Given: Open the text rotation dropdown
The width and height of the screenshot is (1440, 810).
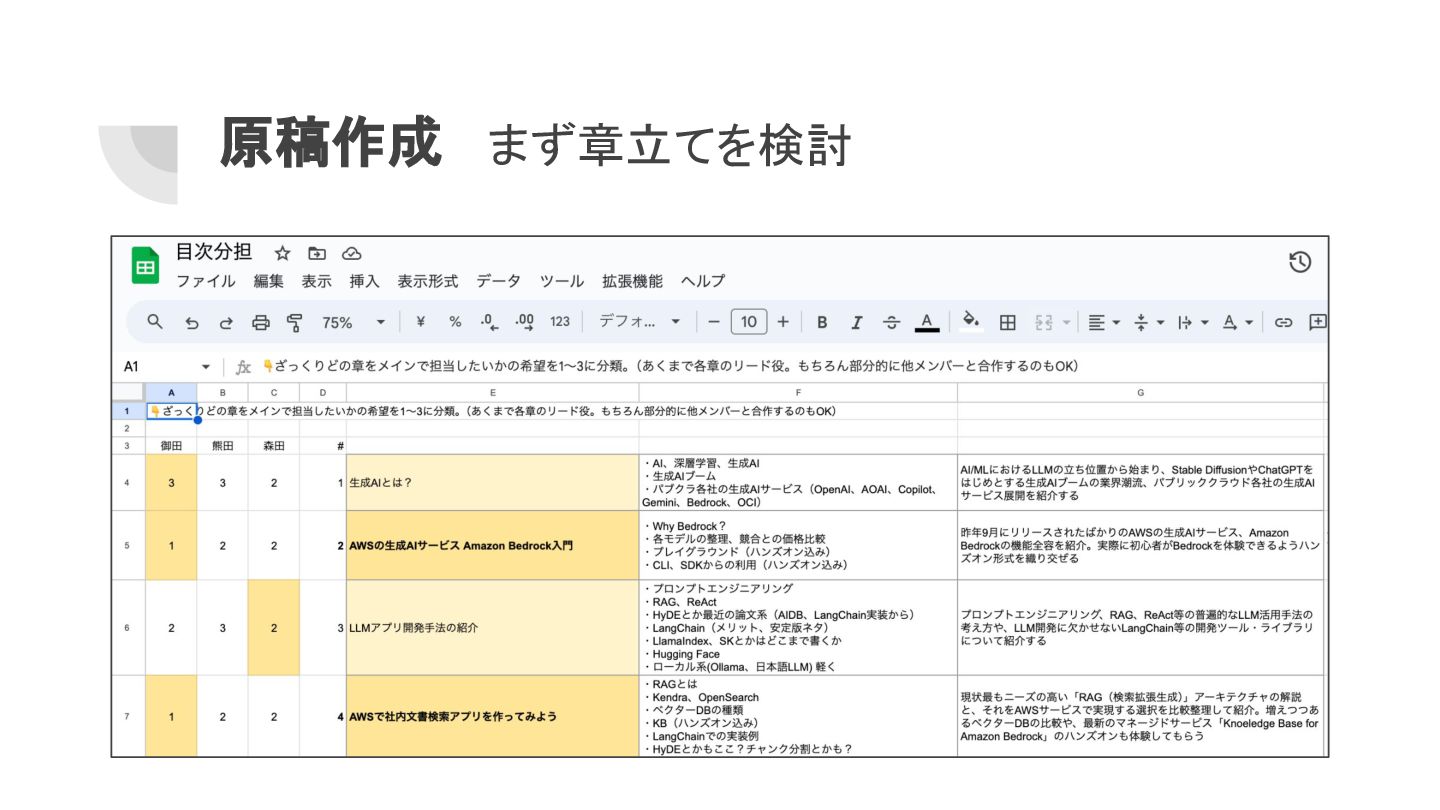Looking at the screenshot, I should pos(1238,322).
